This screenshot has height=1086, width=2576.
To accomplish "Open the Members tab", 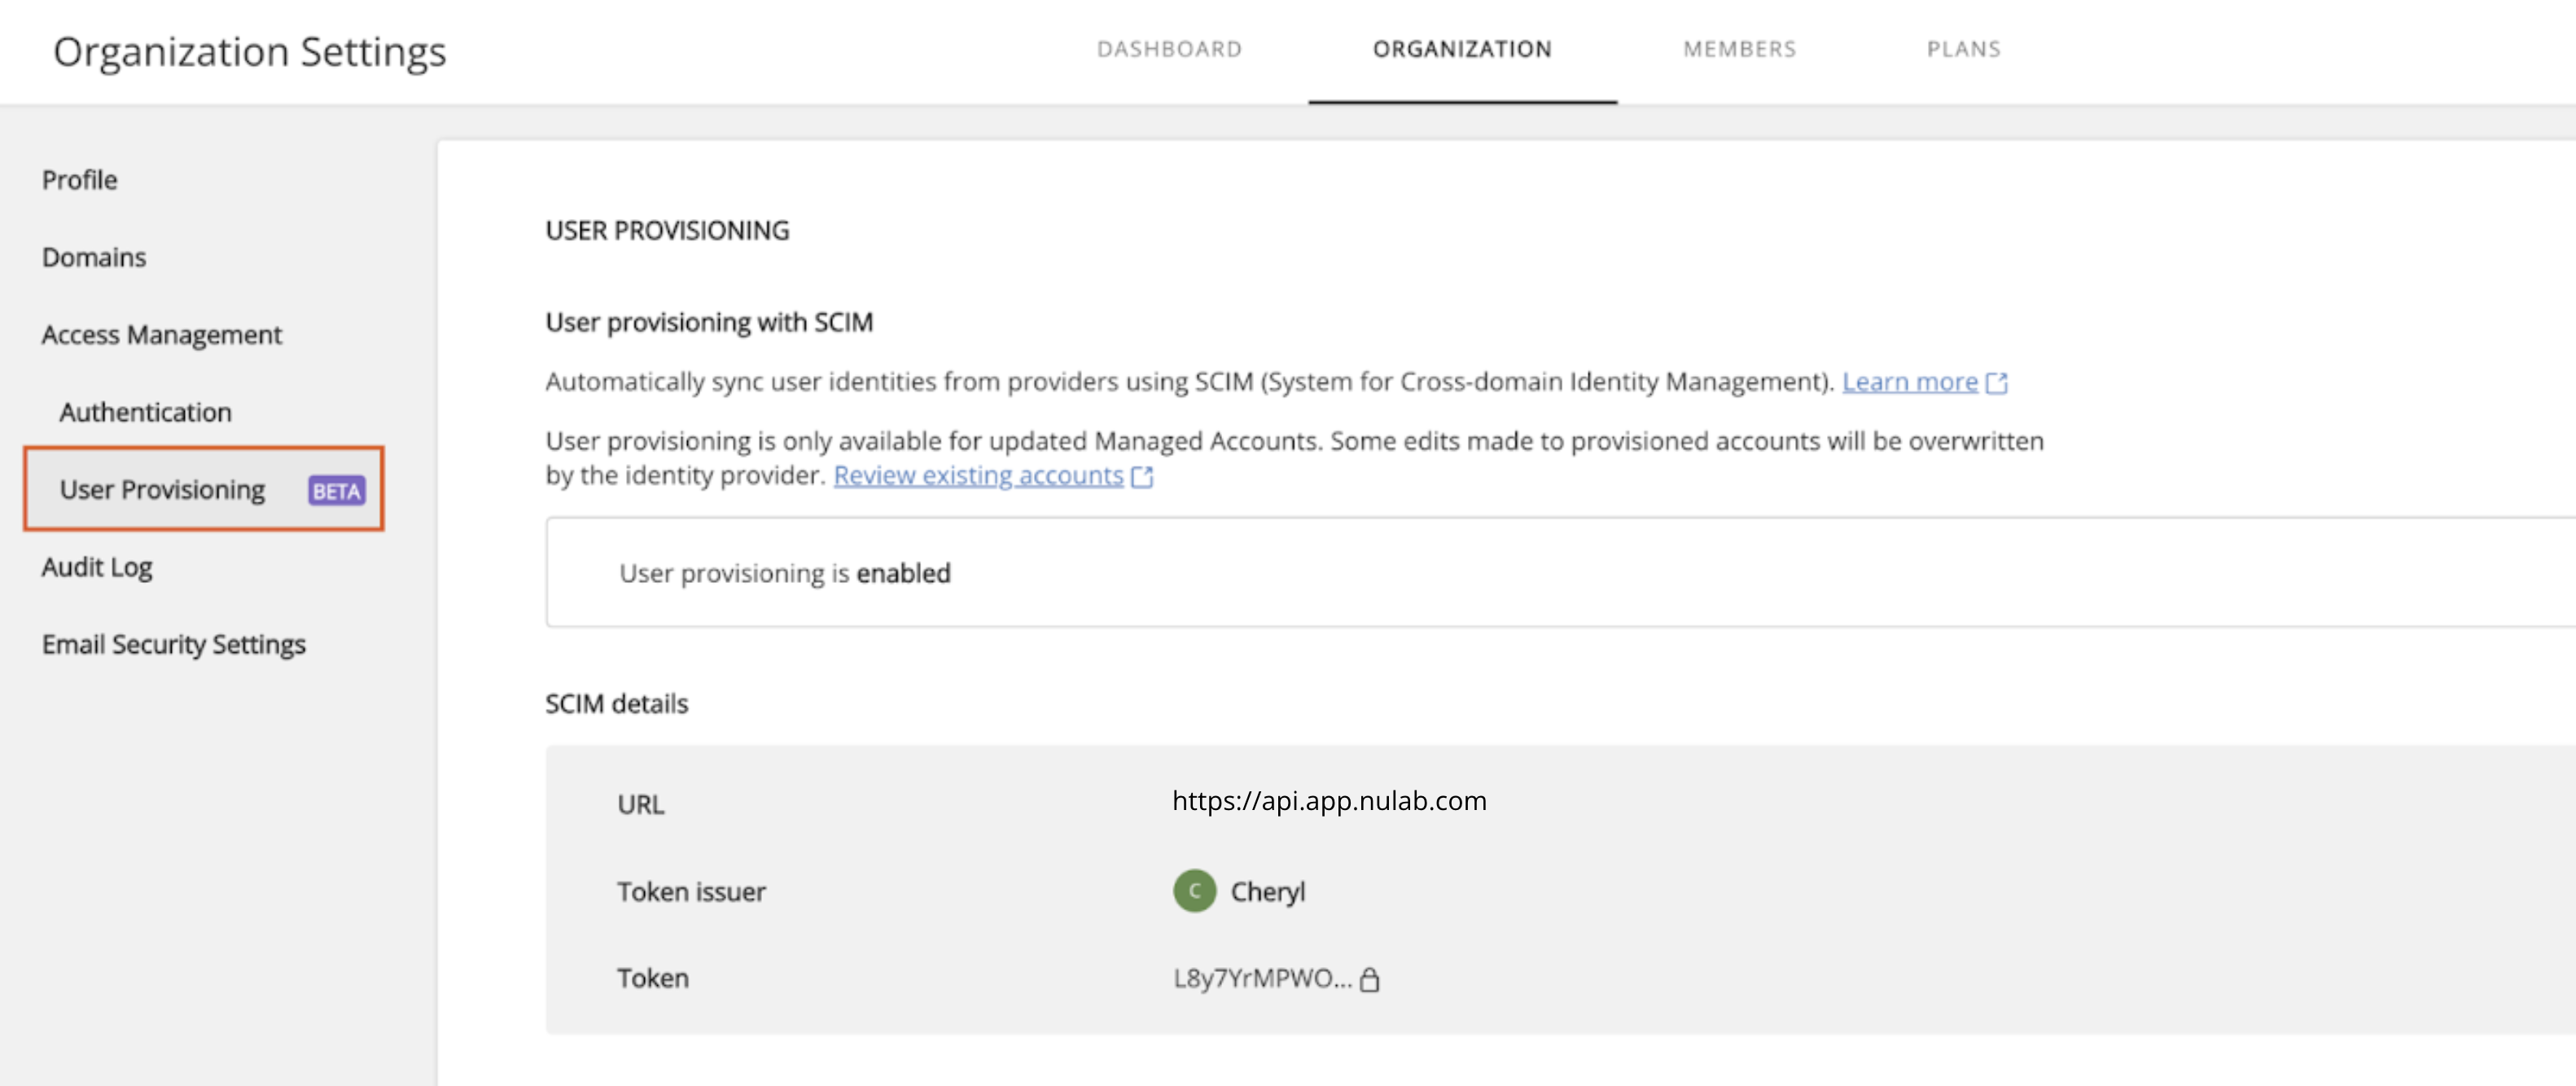I will [1740, 49].
